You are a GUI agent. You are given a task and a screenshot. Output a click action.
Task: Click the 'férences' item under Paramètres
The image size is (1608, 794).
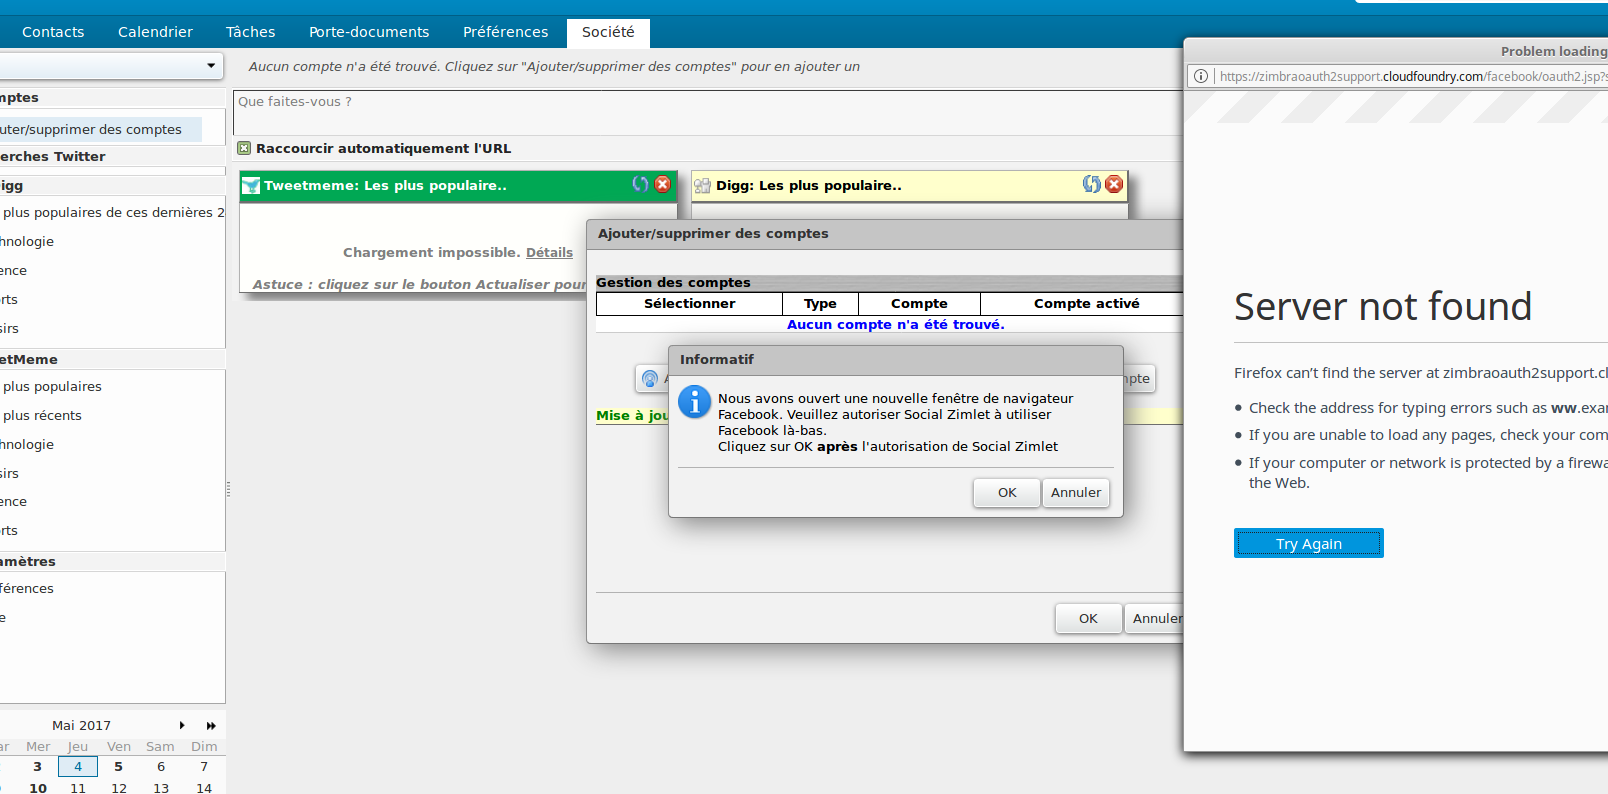(x=27, y=588)
